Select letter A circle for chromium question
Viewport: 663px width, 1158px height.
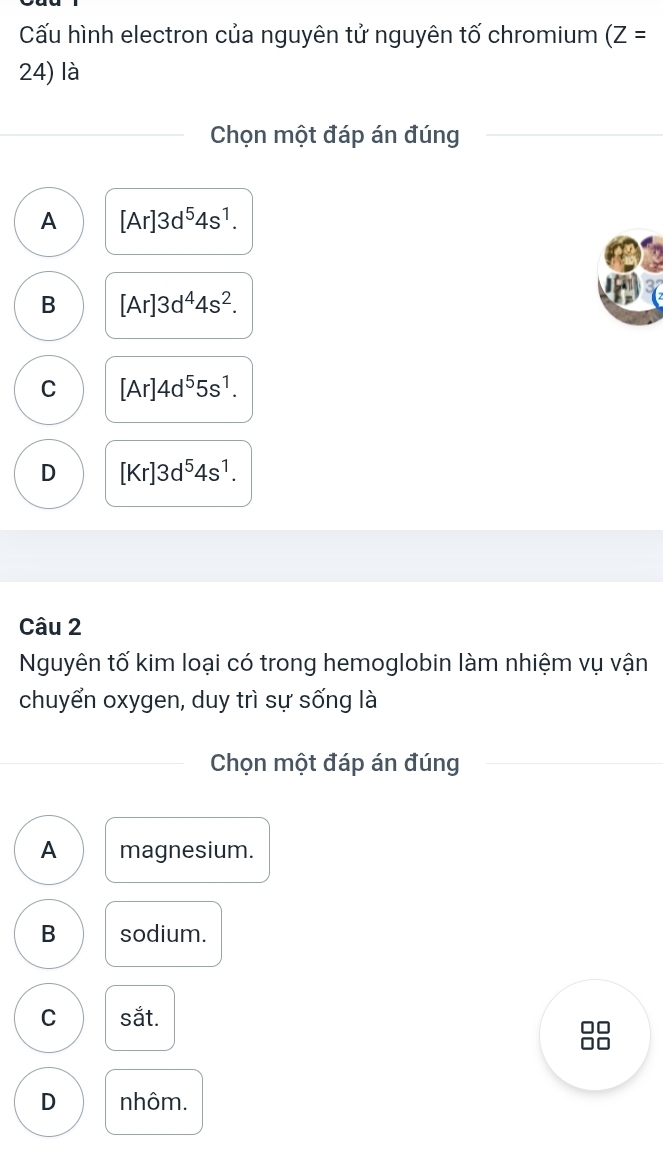pyautogui.click(x=49, y=222)
